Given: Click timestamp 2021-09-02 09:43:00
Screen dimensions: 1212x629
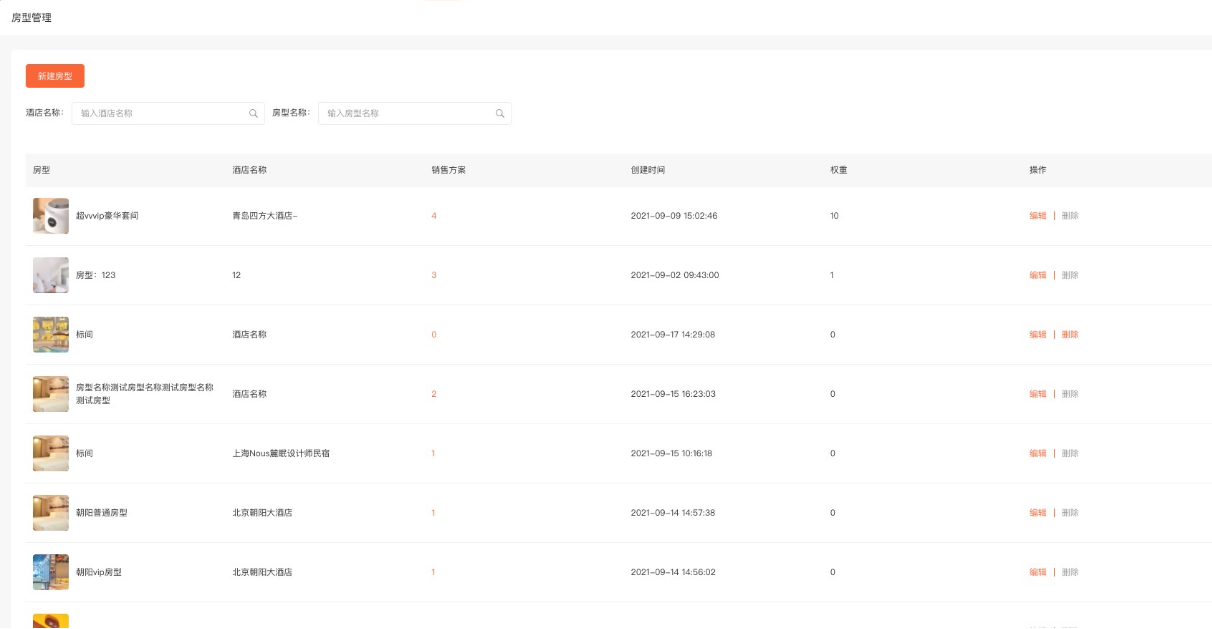Looking at the screenshot, I should point(675,275).
